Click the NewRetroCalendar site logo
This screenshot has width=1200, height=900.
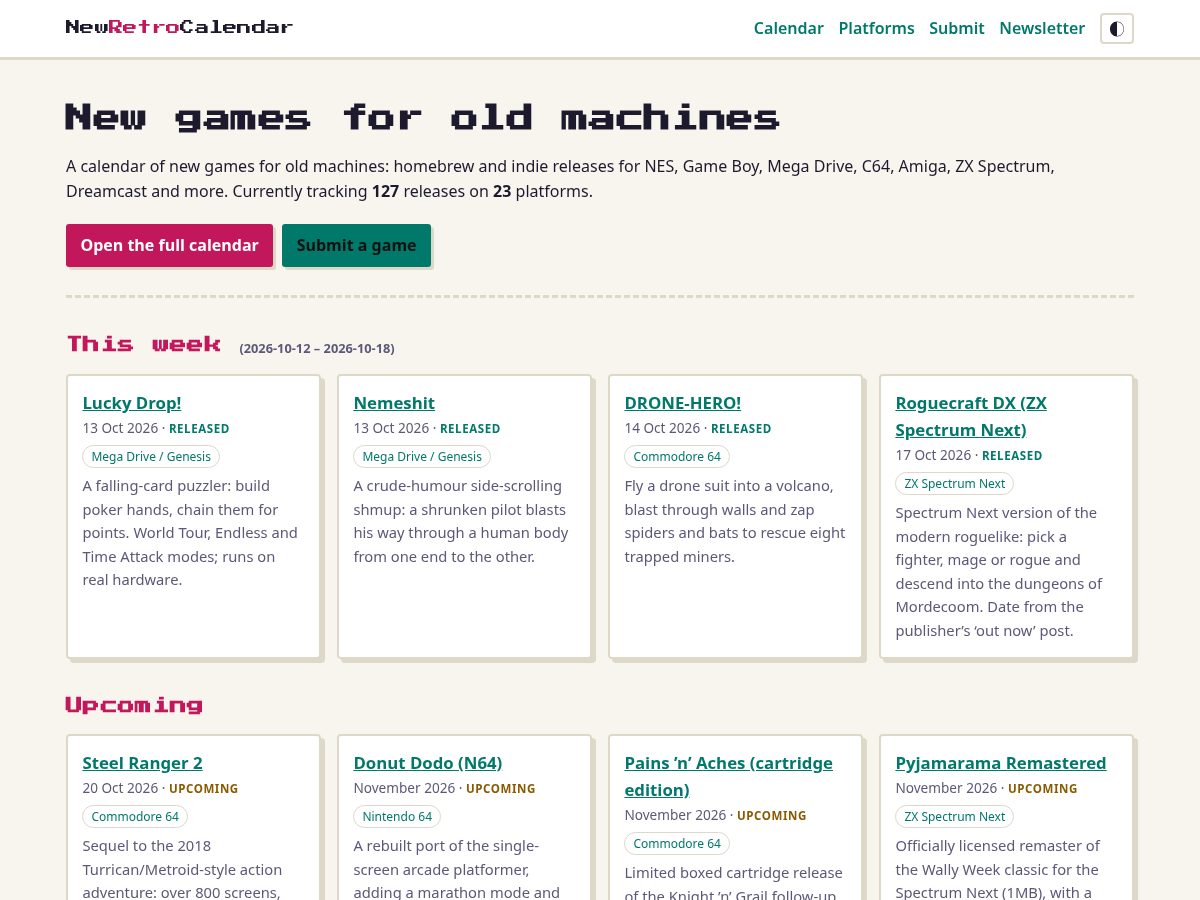pos(179,27)
